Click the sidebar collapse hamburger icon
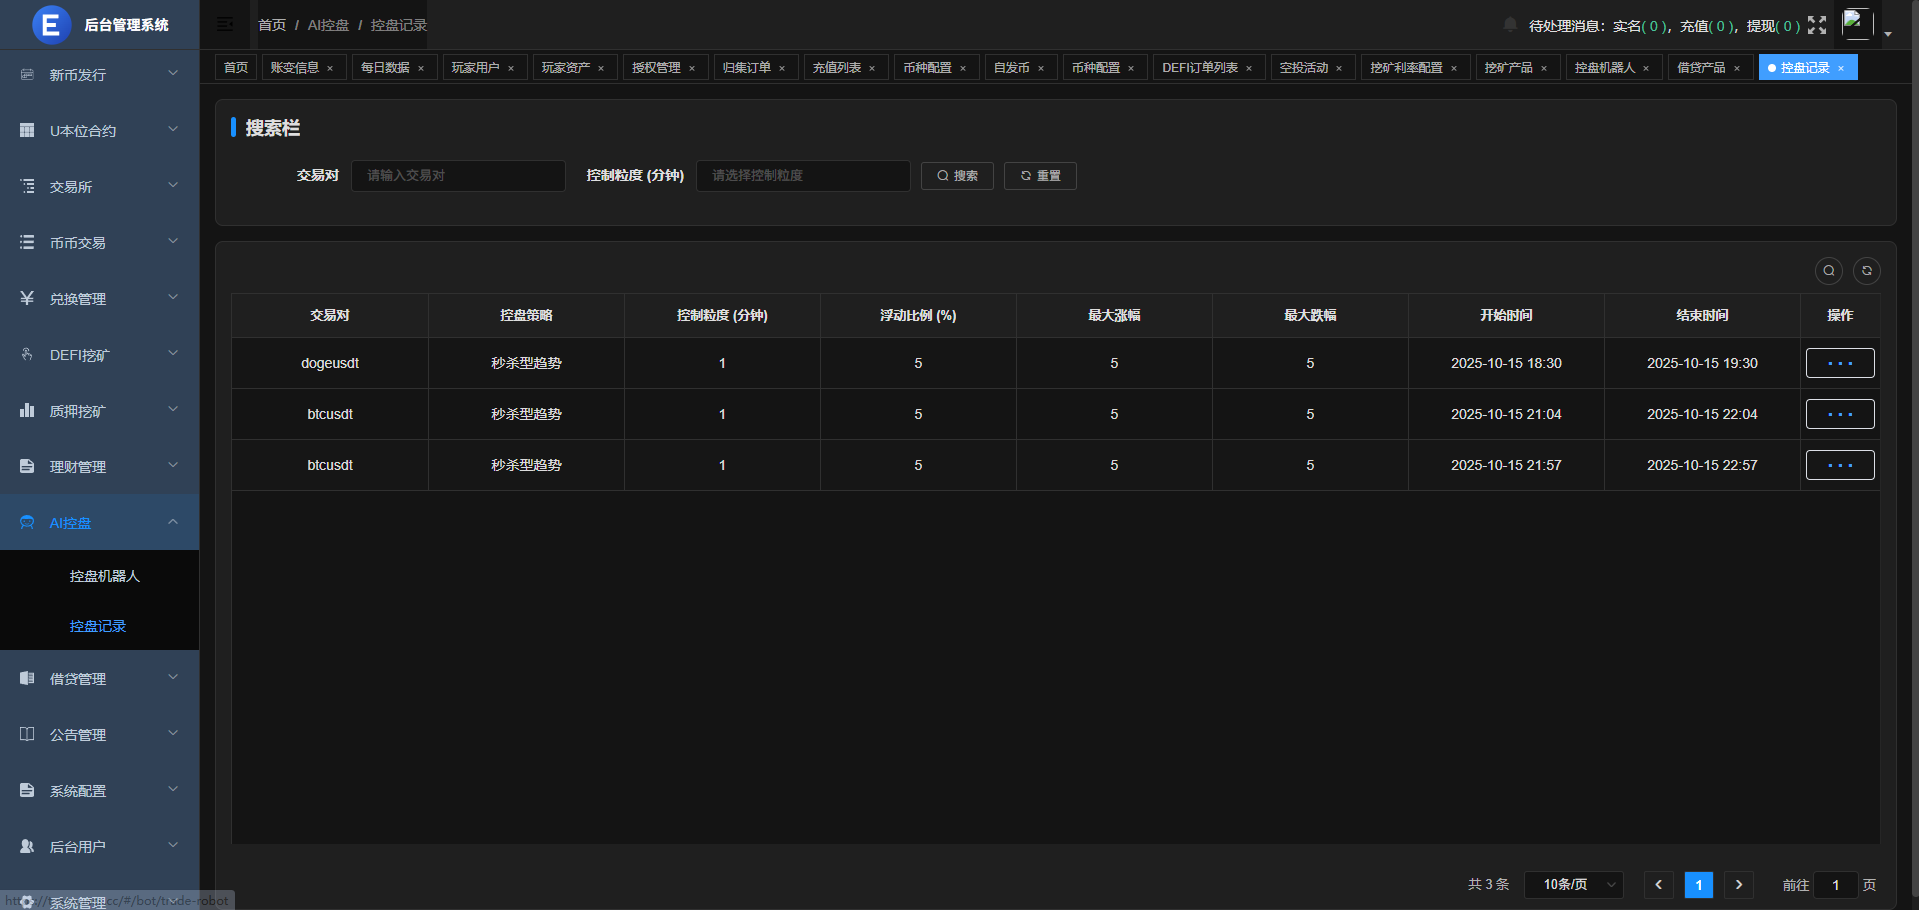Viewport: 1919px width, 910px height. pyautogui.click(x=225, y=25)
